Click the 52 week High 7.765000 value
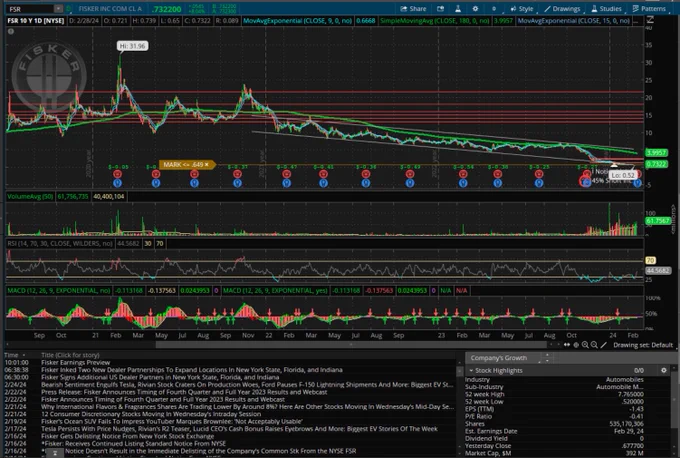Image resolution: width=680 pixels, height=458 pixels. [631, 394]
